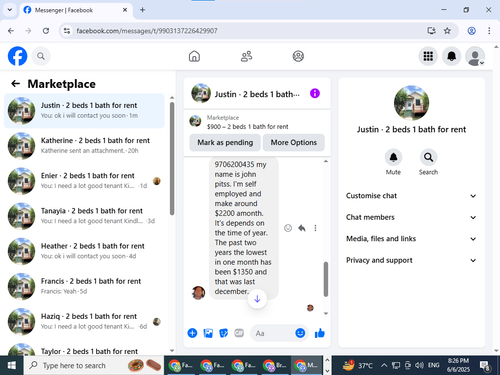
Task: Open Francis 2 beds conversation
Action: [84, 286]
